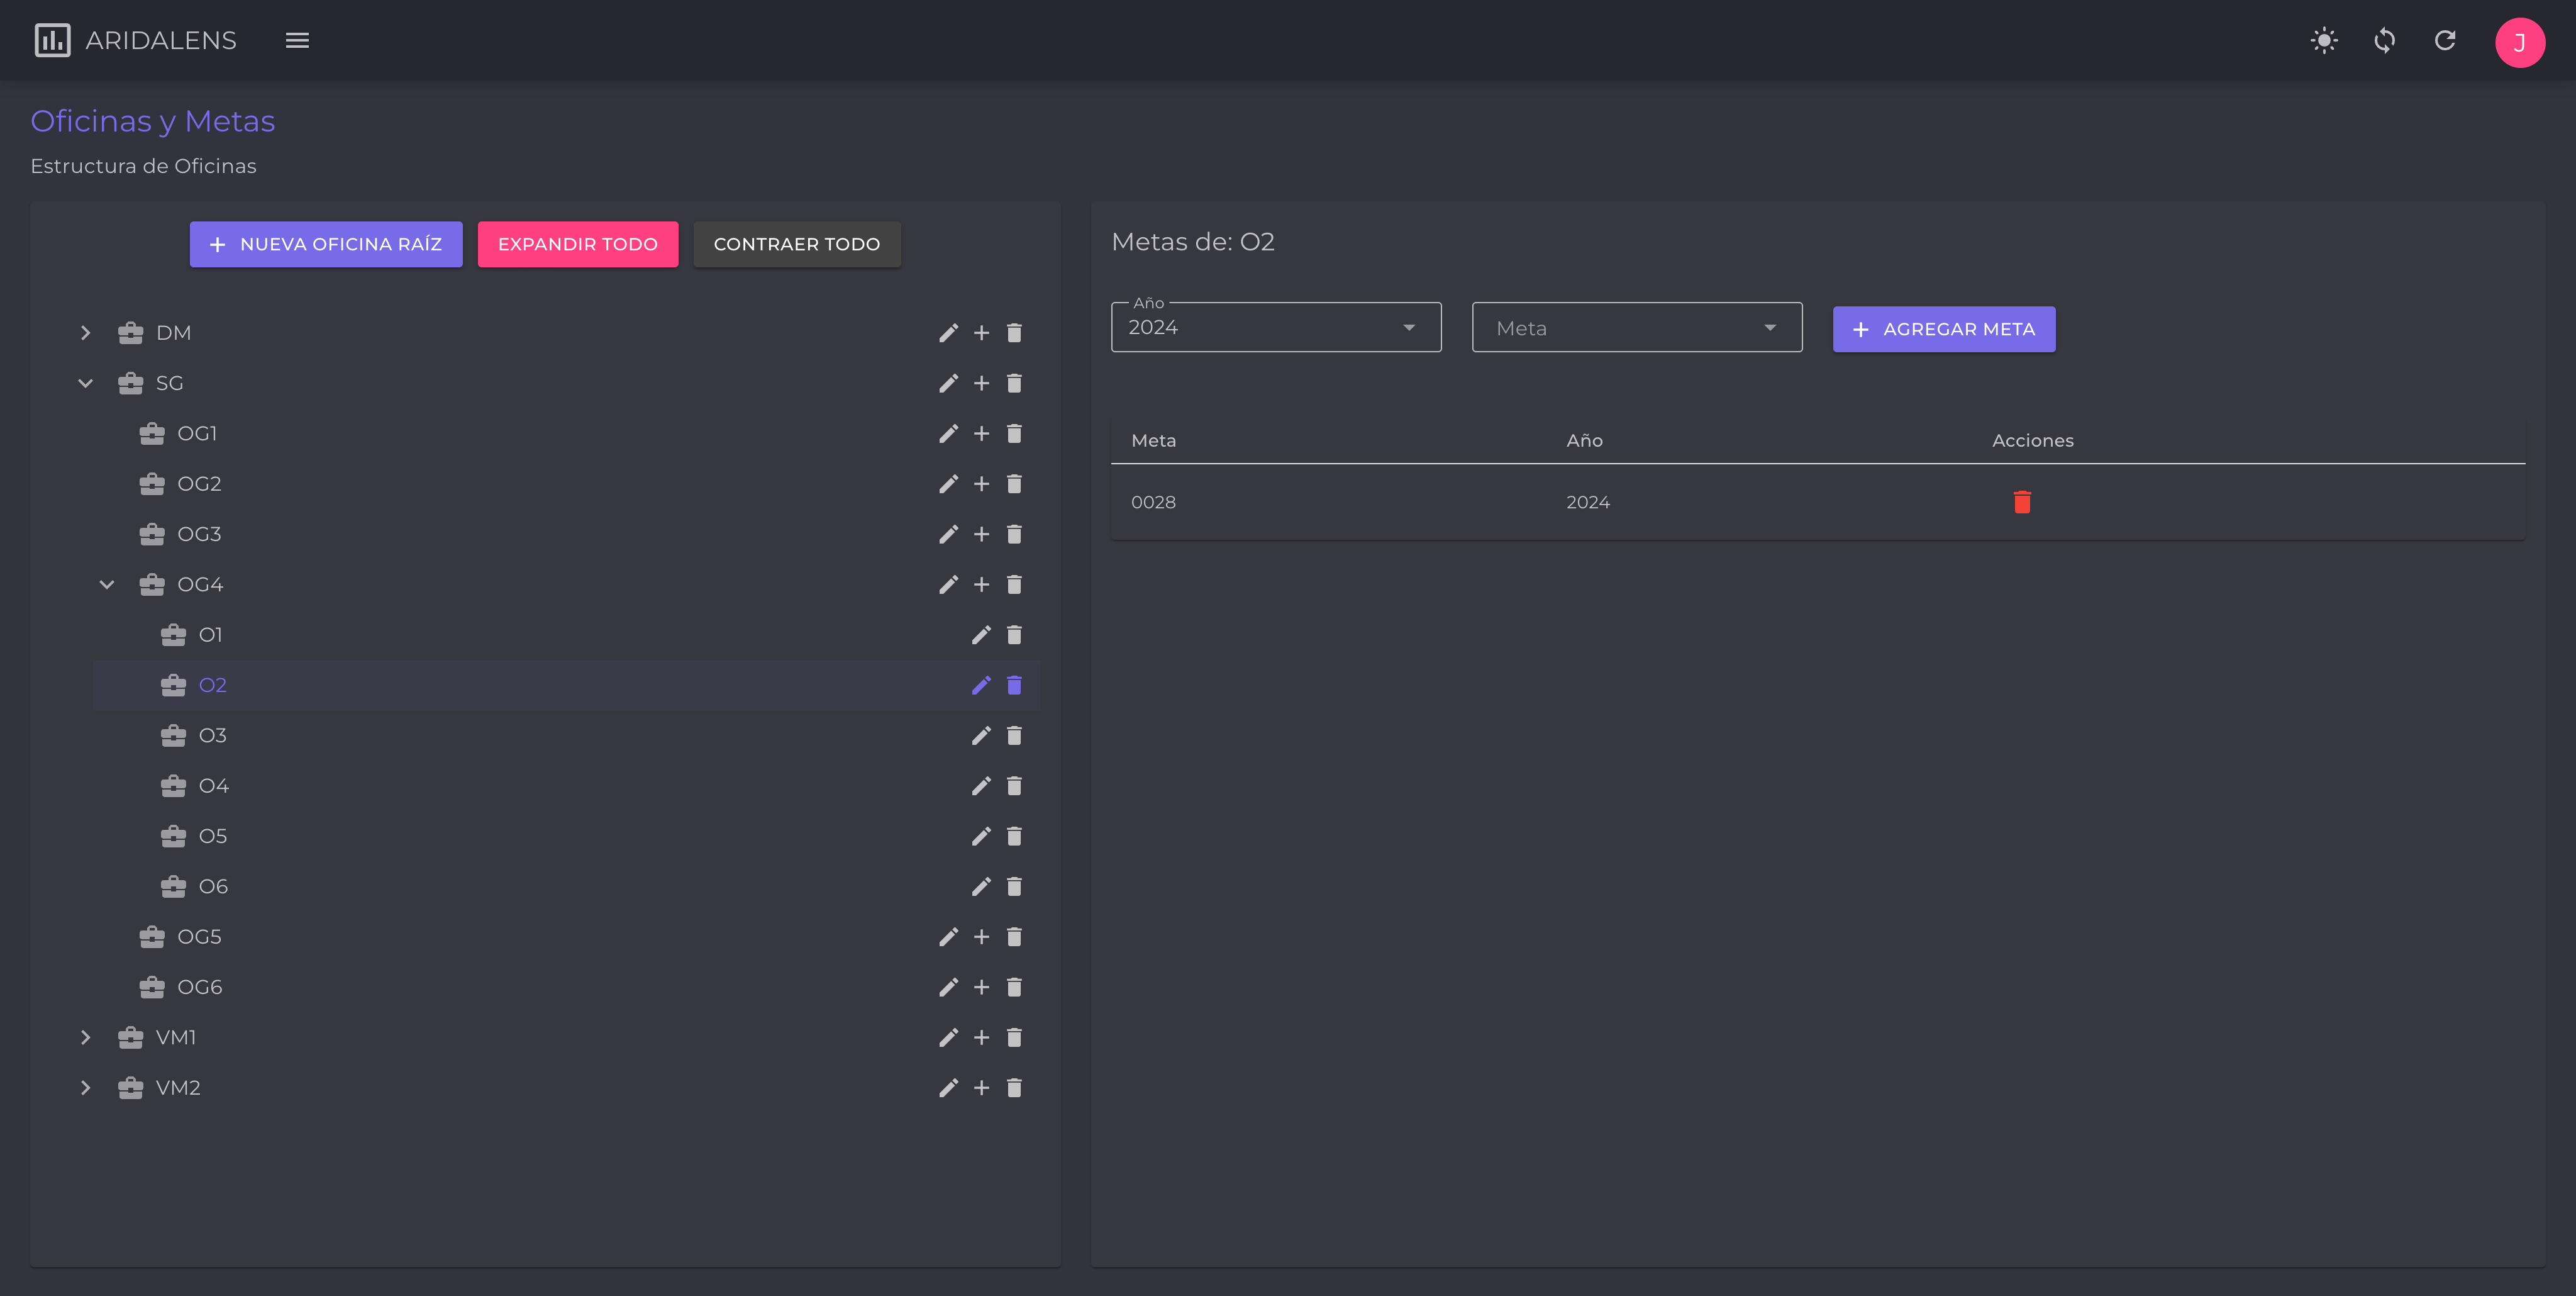Click the add office plus icon beside OG5

click(981, 937)
